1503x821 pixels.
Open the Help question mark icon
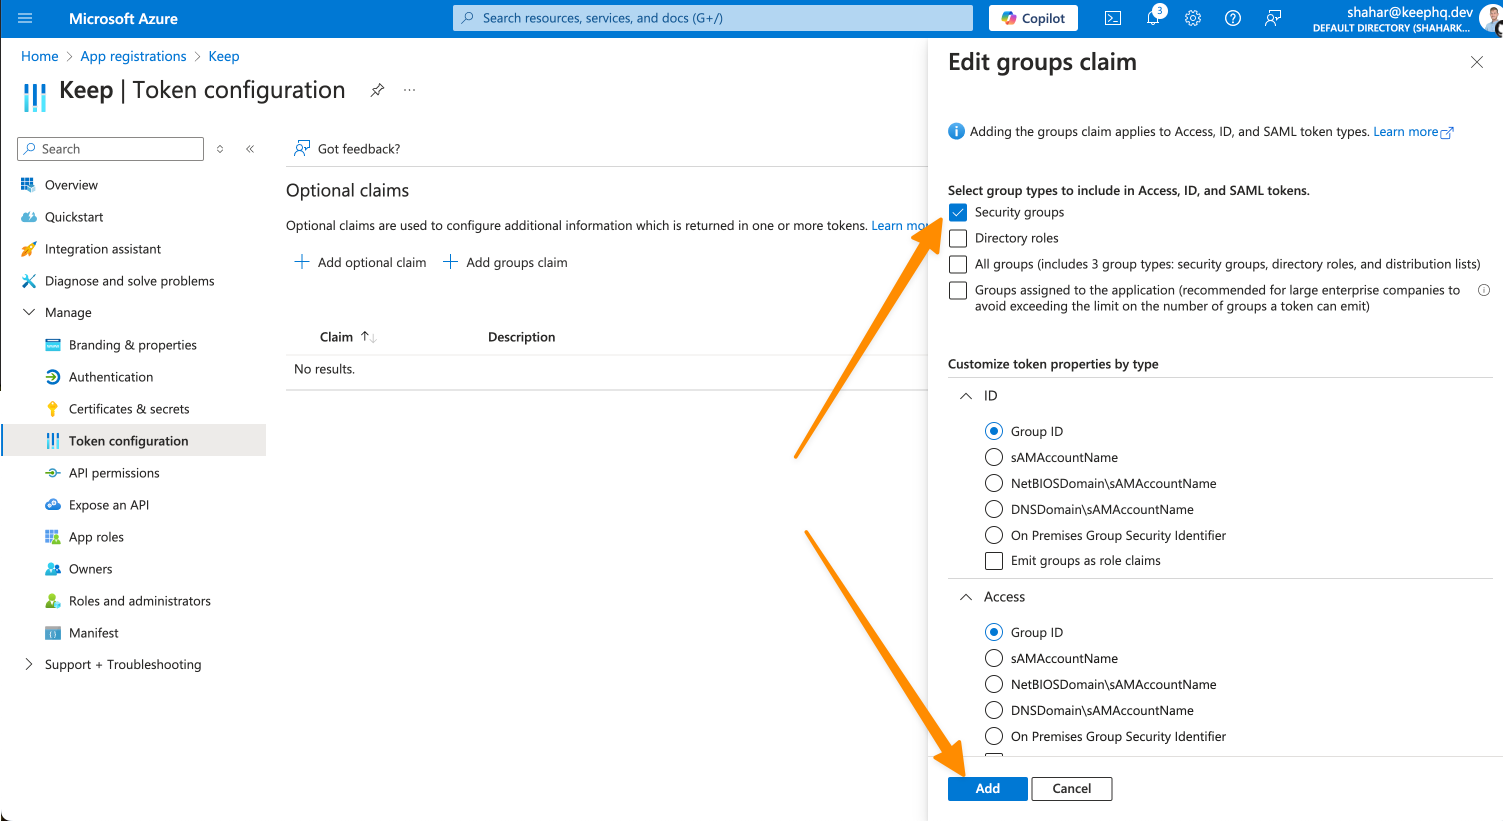[x=1233, y=18]
